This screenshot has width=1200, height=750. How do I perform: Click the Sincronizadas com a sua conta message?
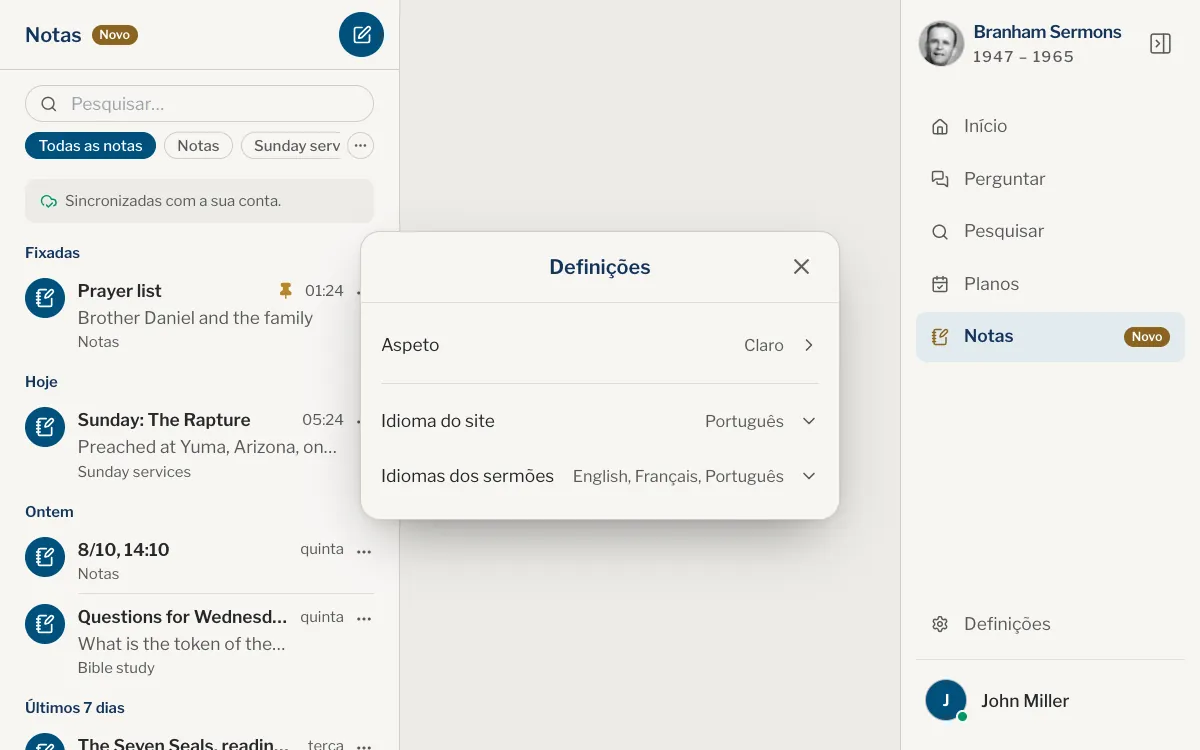pos(173,201)
